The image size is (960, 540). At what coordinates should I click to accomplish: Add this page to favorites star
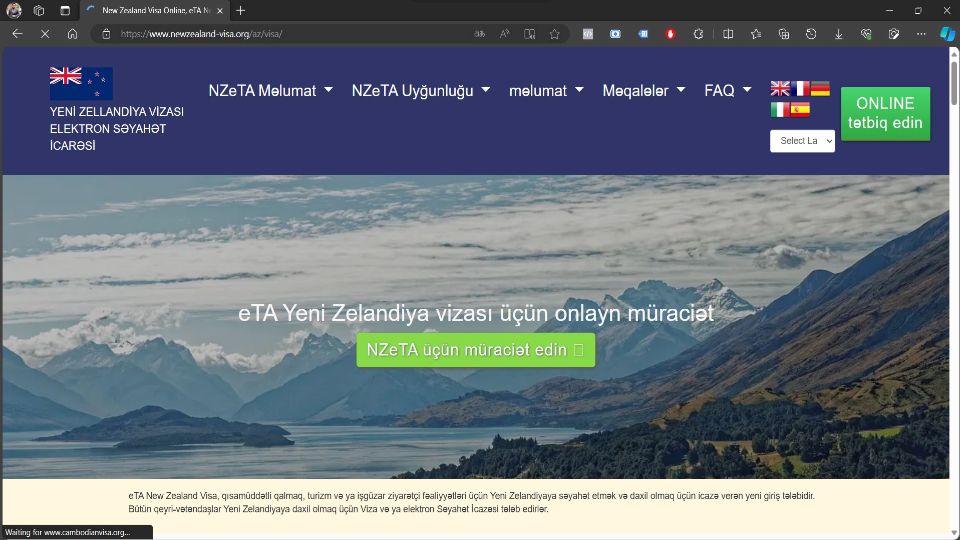click(x=555, y=34)
